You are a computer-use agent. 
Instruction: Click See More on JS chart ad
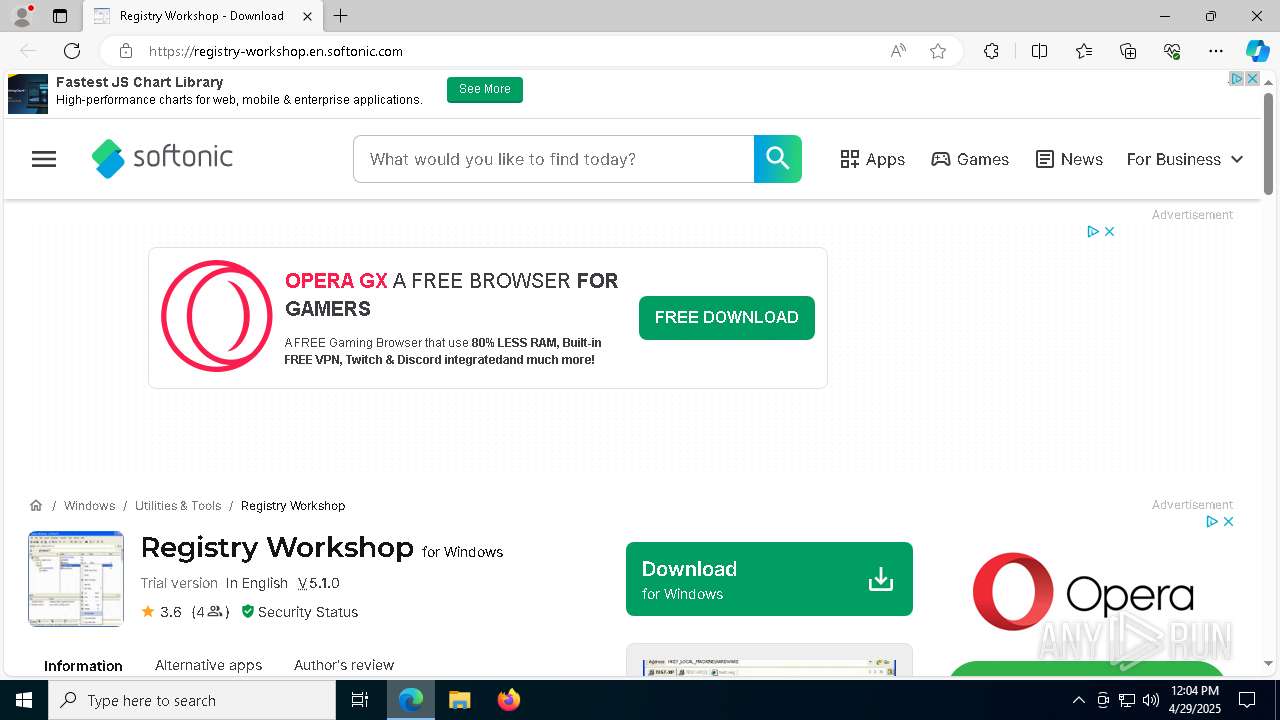point(485,89)
